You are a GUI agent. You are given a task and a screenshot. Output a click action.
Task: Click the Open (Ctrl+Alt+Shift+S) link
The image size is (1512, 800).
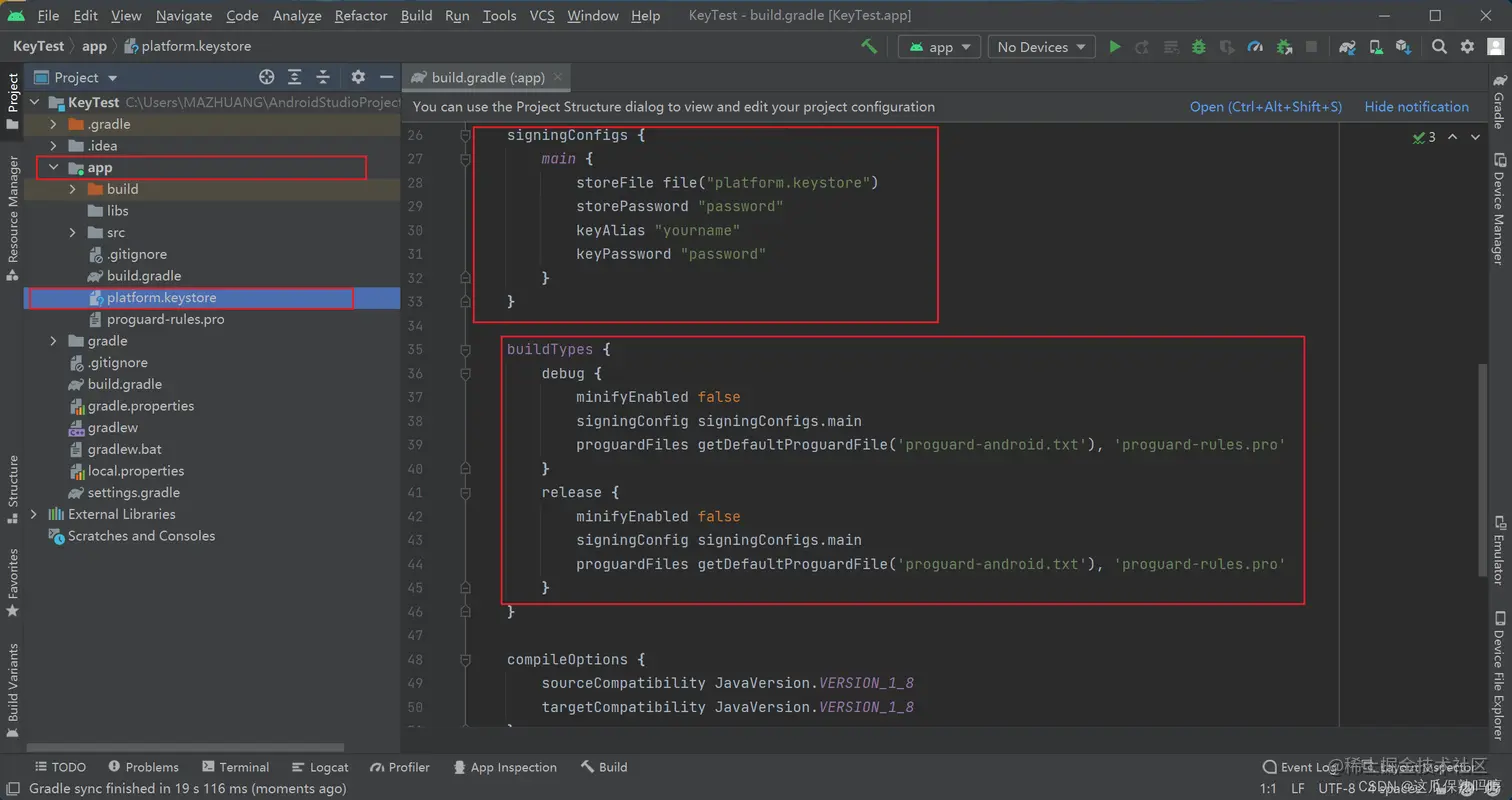point(1266,106)
